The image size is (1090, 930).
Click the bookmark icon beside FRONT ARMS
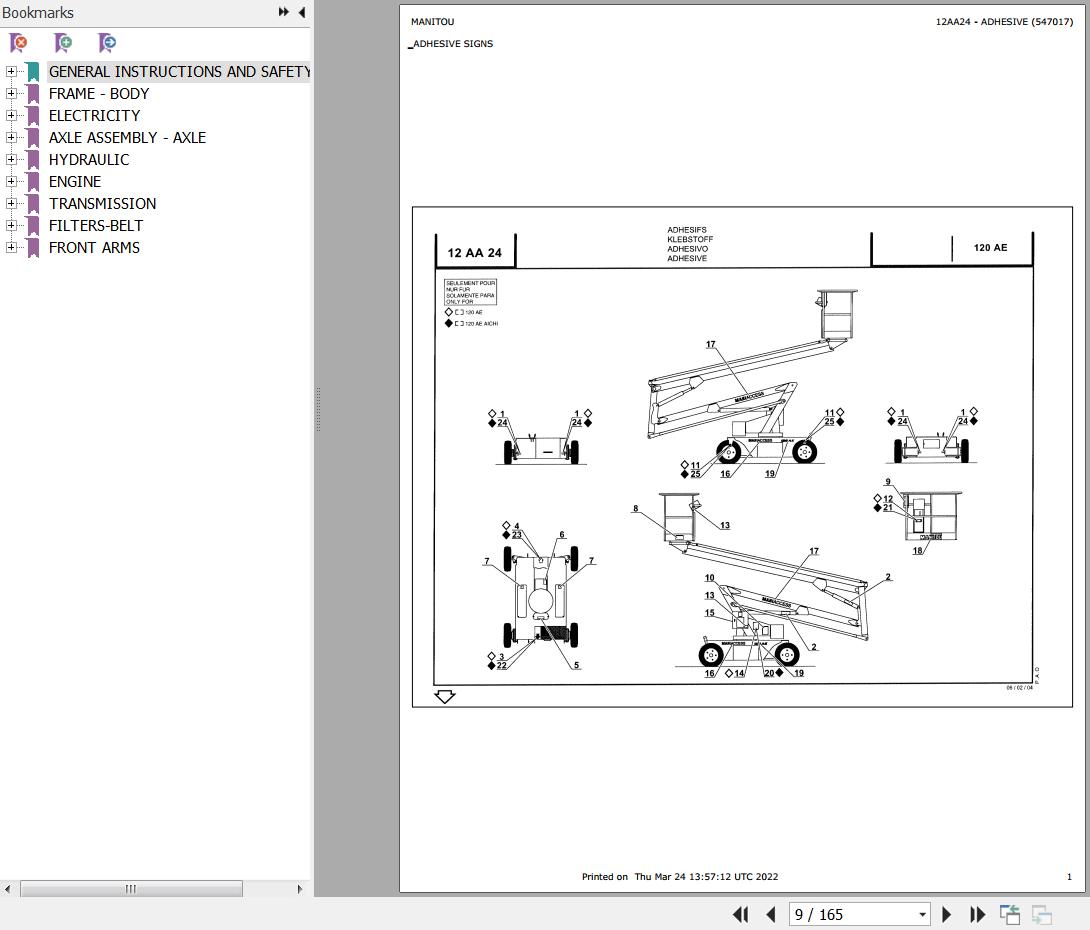point(33,247)
